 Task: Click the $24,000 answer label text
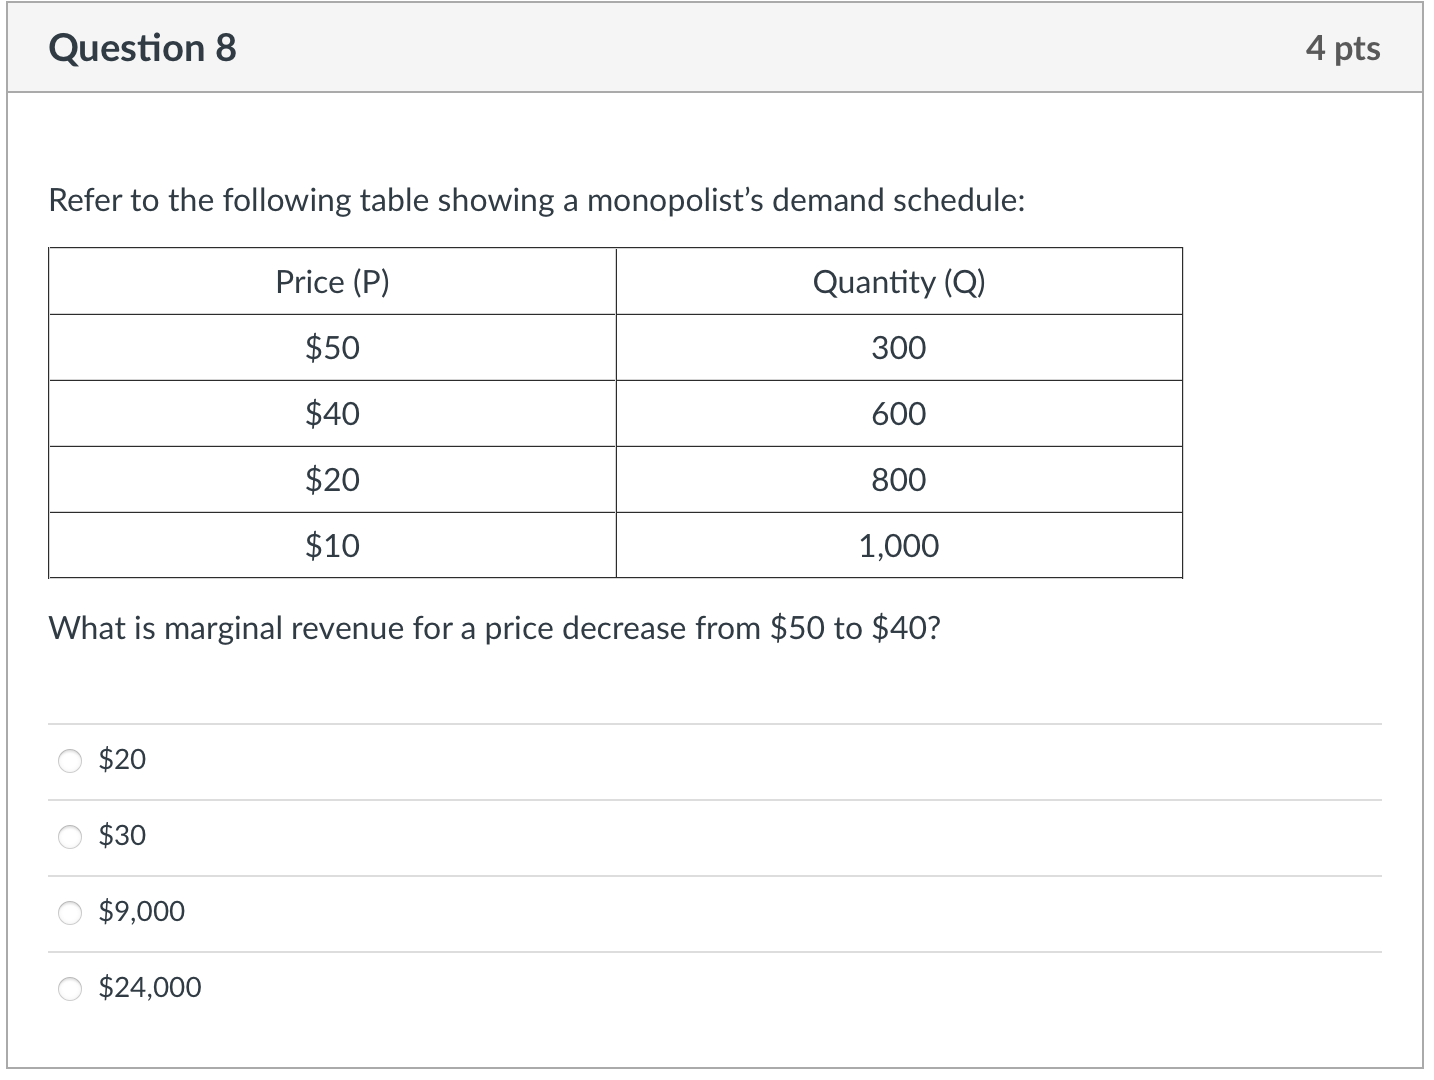coord(149,987)
